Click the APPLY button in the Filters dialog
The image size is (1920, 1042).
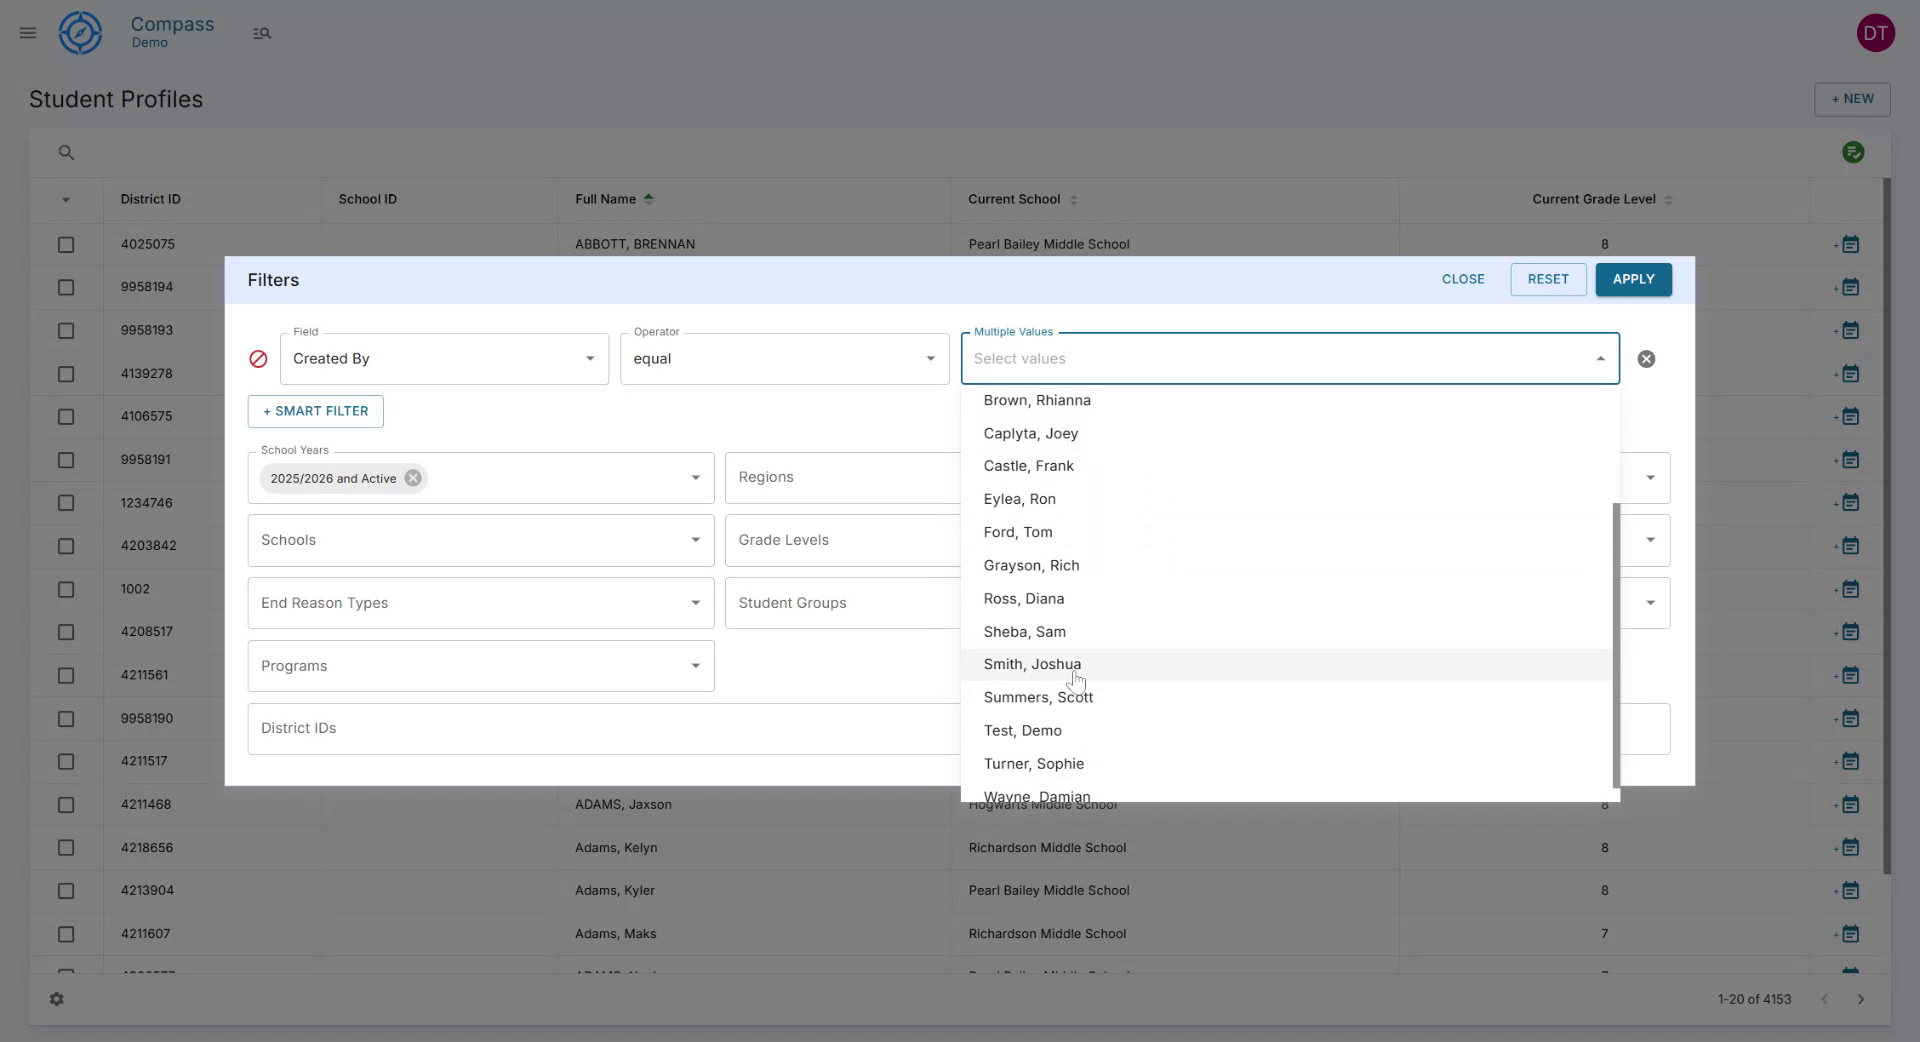[1633, 279]
